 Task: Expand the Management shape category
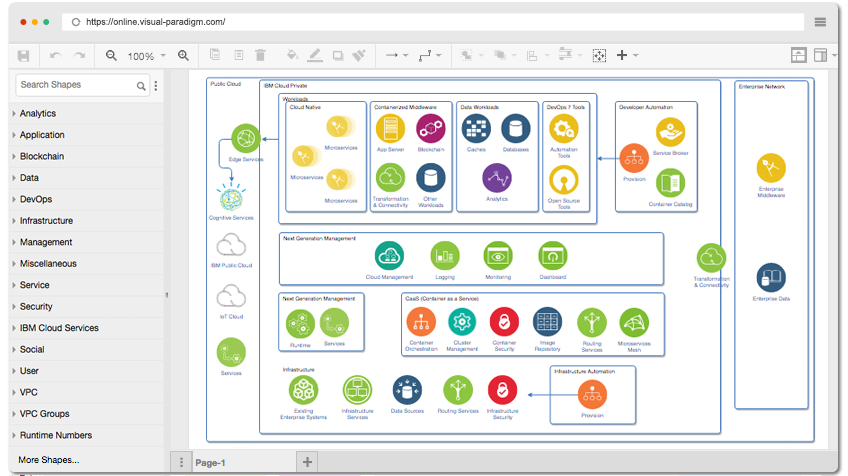pyautogui.click(x=87, y=242)
